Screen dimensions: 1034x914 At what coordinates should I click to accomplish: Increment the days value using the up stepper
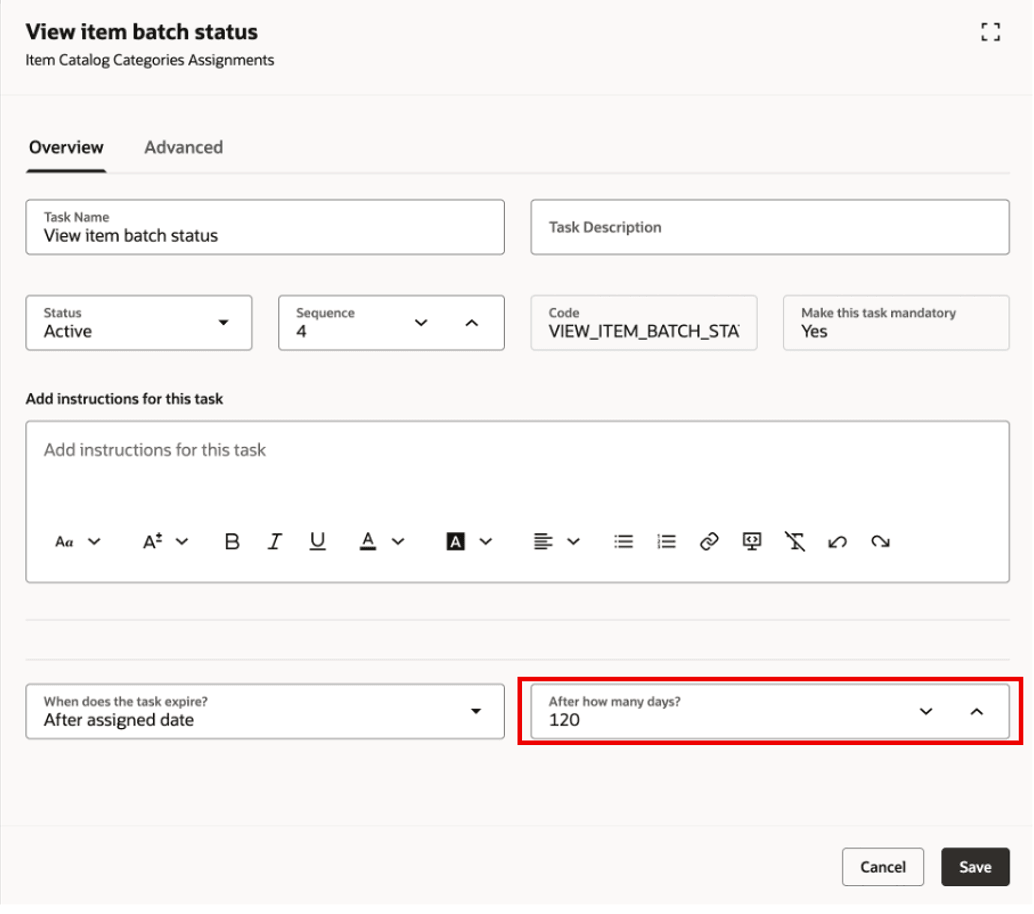tap(977, 711)
